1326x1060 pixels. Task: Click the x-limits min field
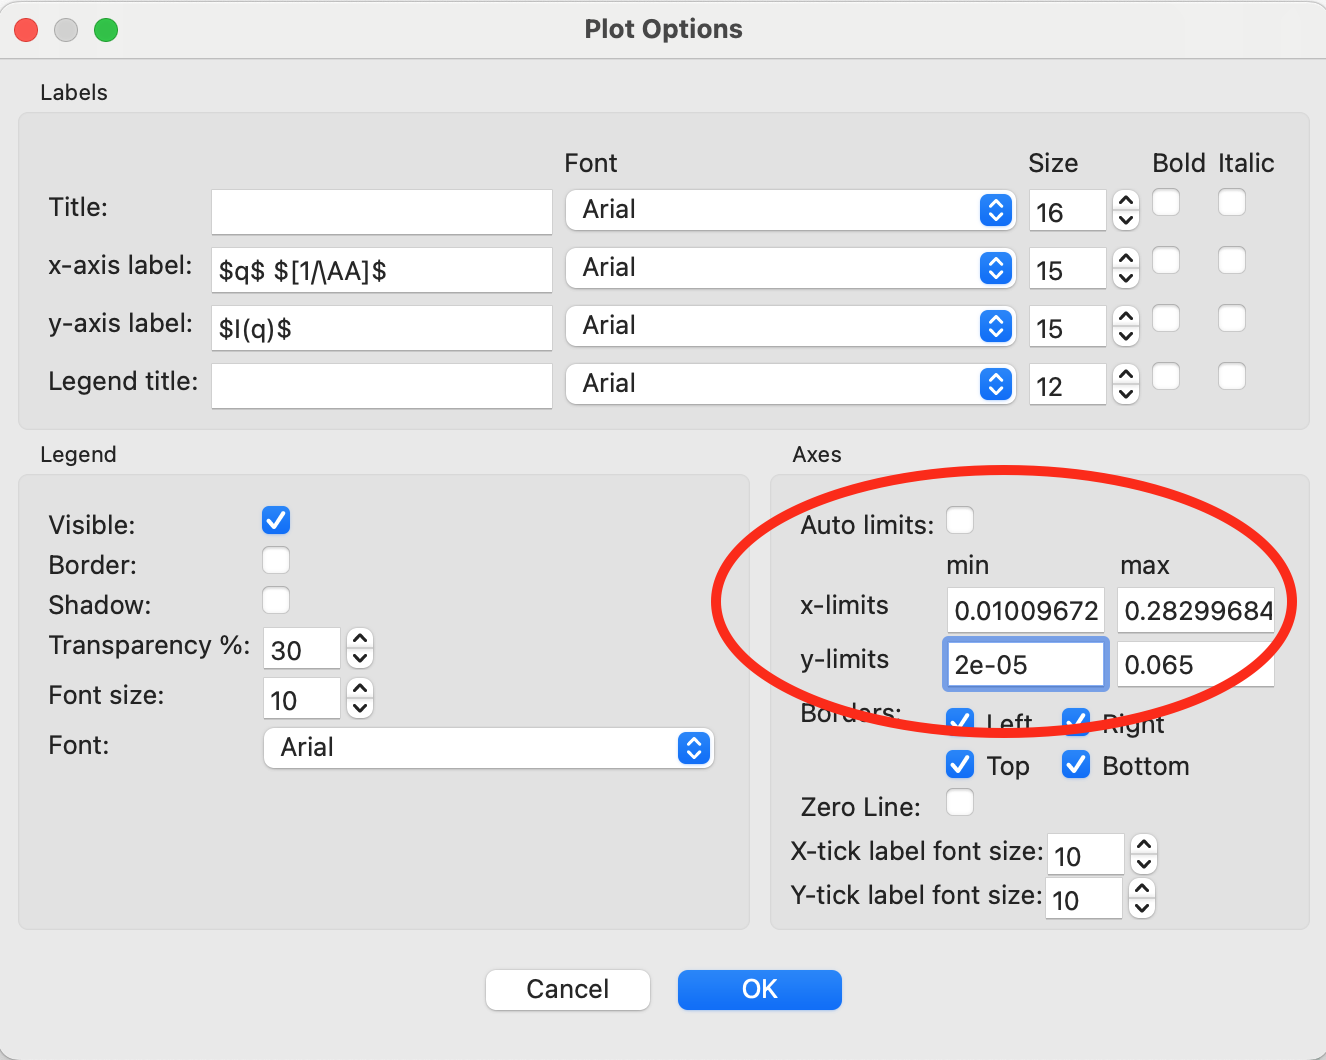tap(1025, 611)
